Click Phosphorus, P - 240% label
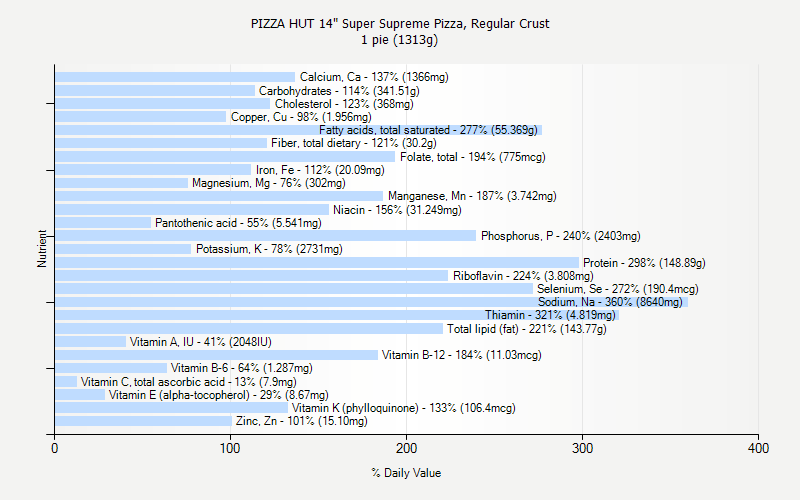Viewport: 800px width, 500px height. 560,236
